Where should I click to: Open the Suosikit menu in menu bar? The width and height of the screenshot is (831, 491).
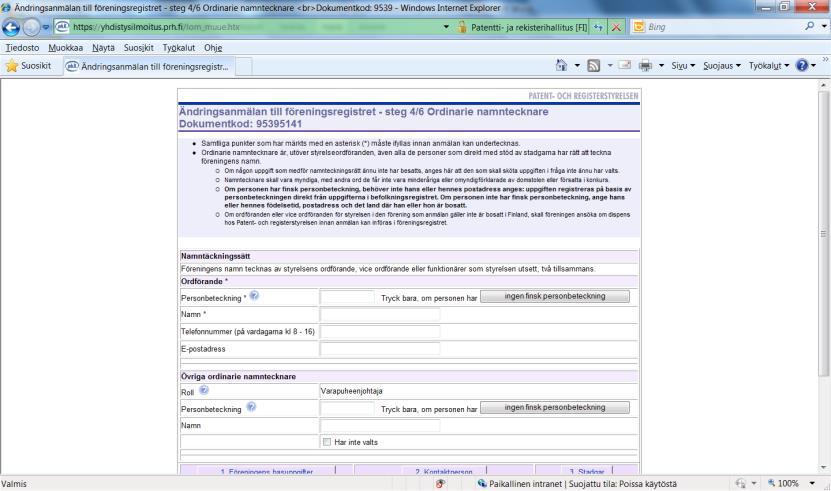[x=139, y=48]
